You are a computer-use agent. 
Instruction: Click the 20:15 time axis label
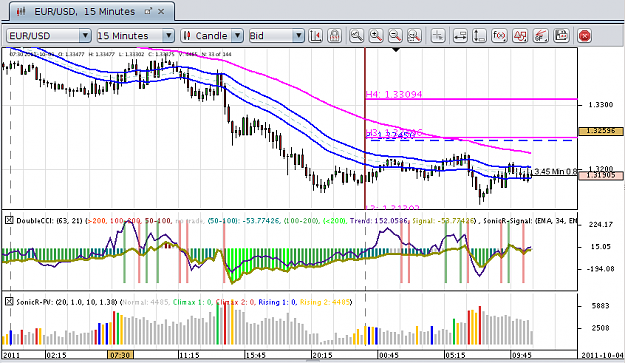click(322, 355)
